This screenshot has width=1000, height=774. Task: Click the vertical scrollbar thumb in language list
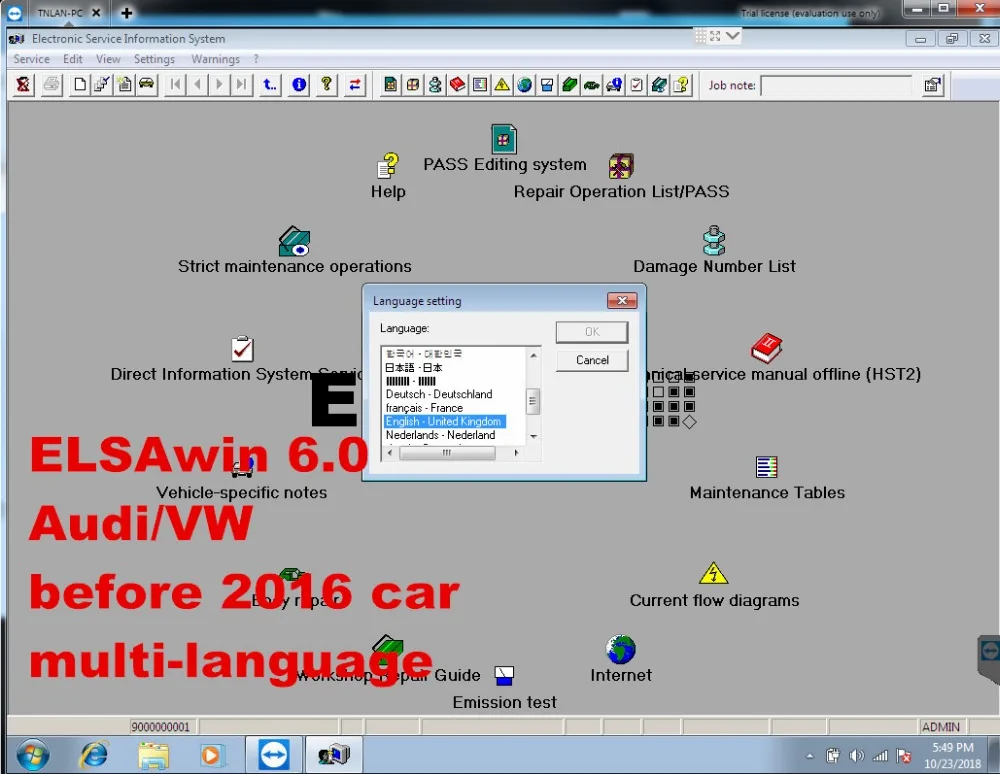533,401
